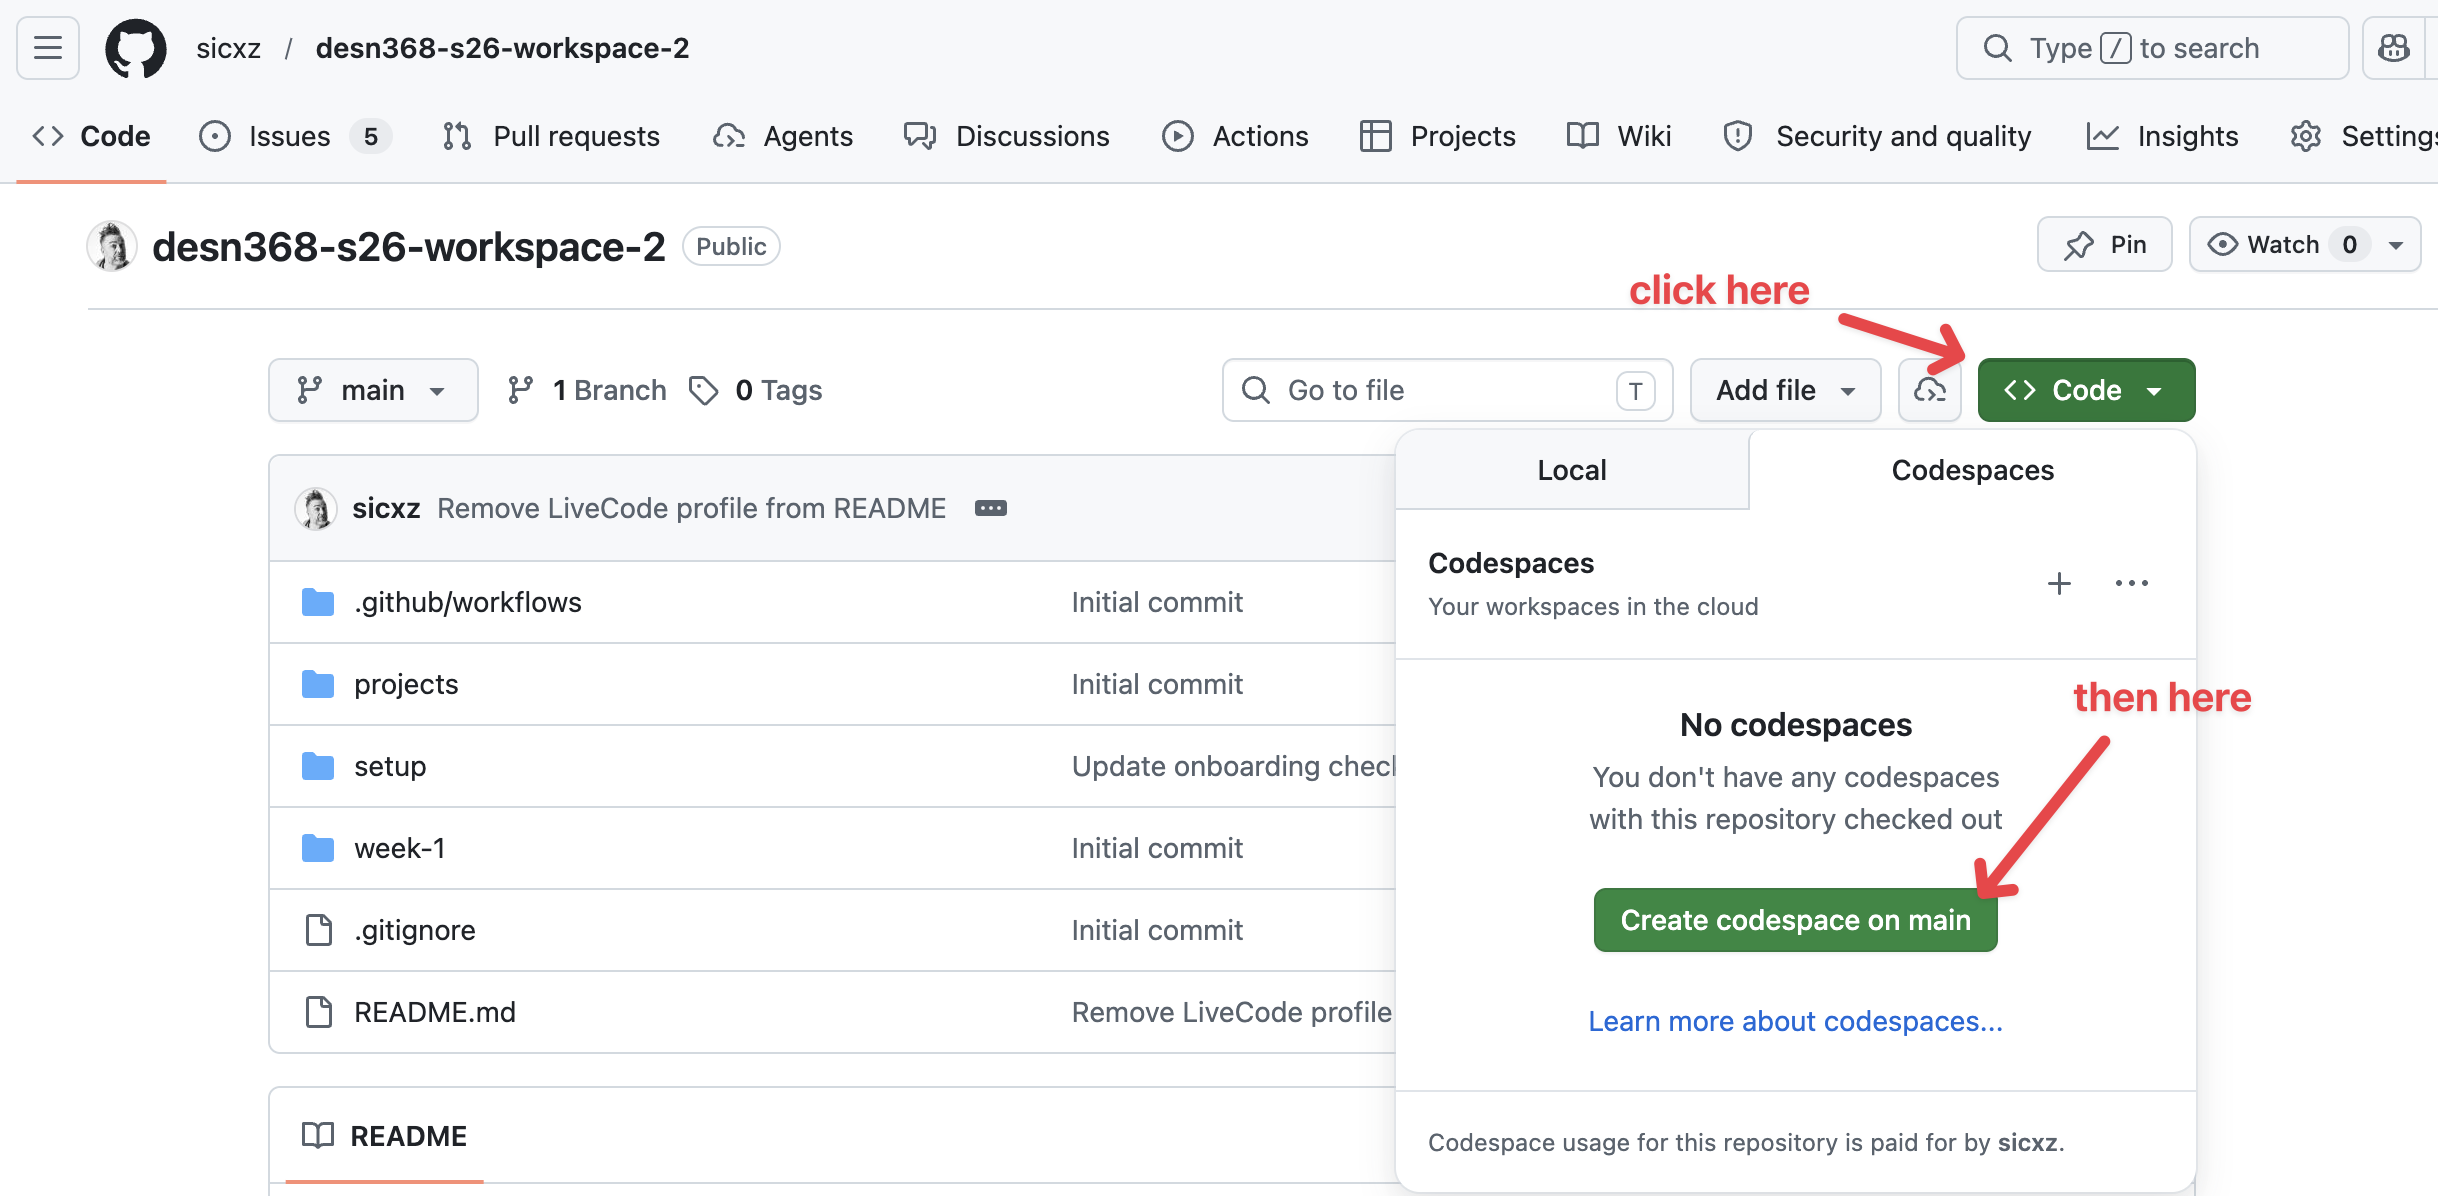Click Initial commit message for projects row
Screen dimensions: 2438x1196
click(1157, 684)
